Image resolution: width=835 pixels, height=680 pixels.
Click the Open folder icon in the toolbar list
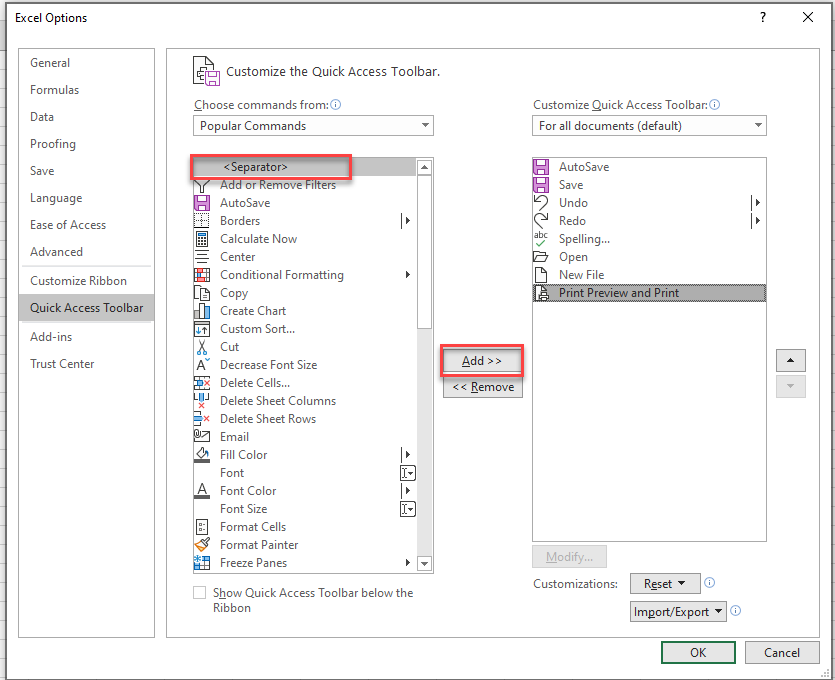click(541, 257)
